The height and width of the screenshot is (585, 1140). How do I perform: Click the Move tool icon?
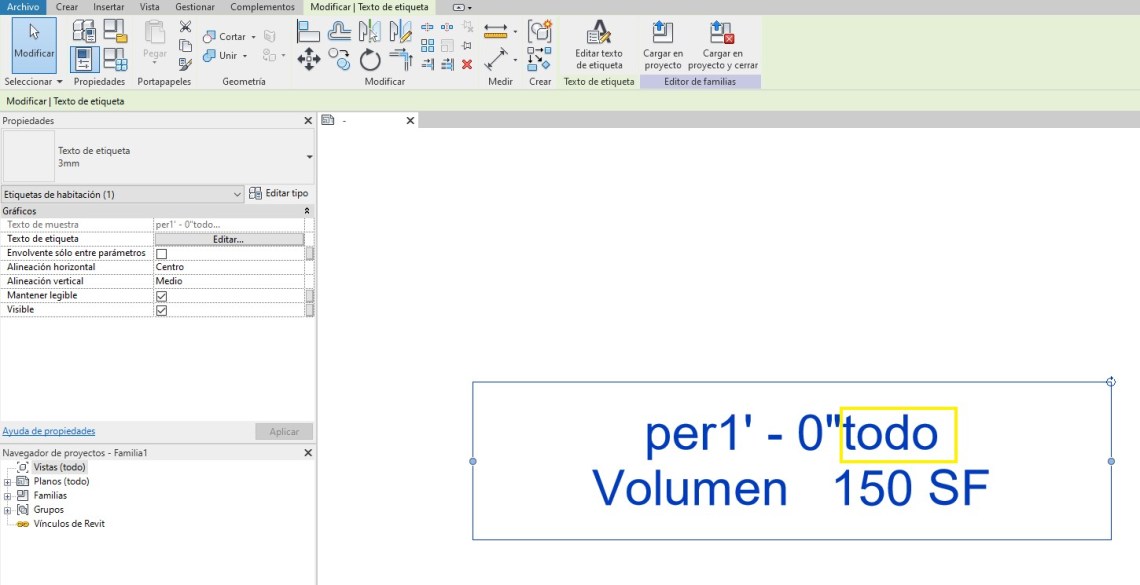pos(308,60)
